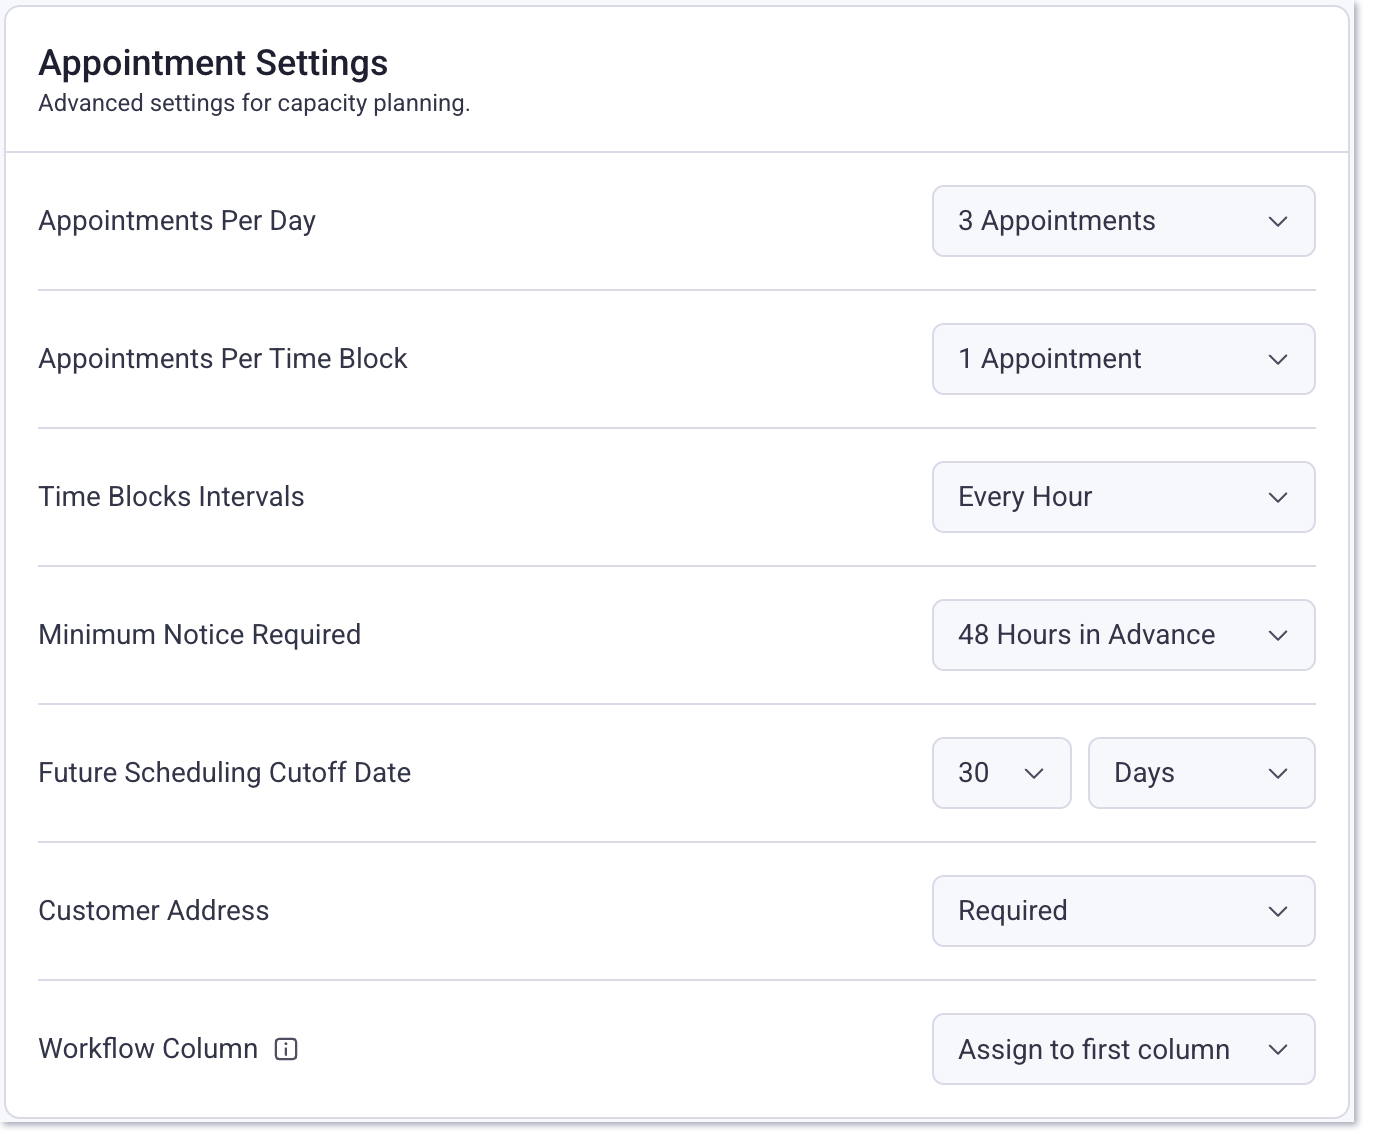Select the Future Scheduling Cutoff Date label

(224, 773)
